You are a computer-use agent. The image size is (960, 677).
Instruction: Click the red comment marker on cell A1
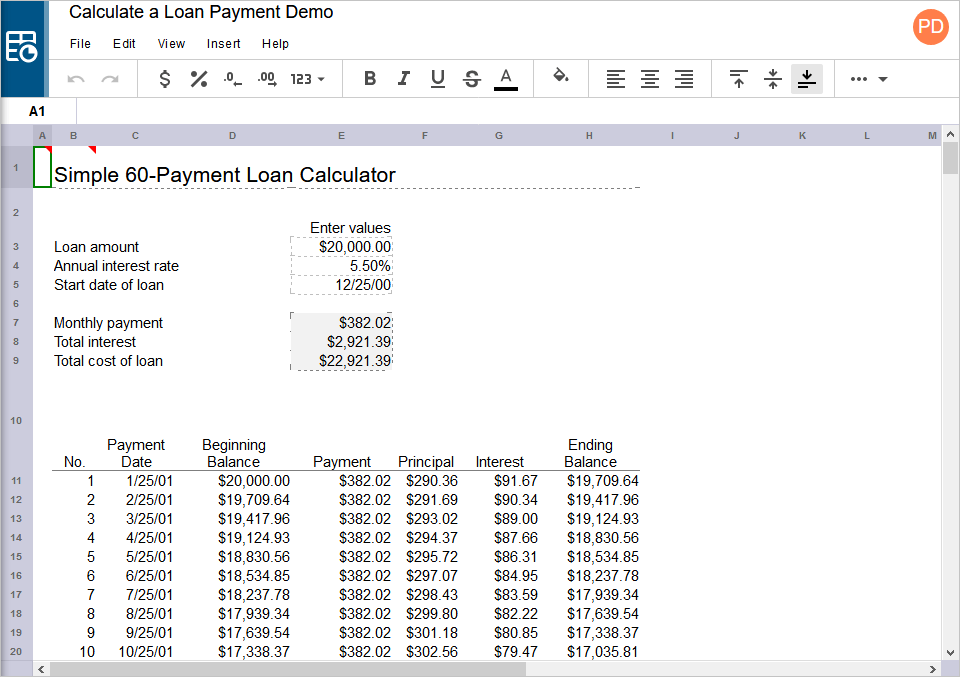48,149
